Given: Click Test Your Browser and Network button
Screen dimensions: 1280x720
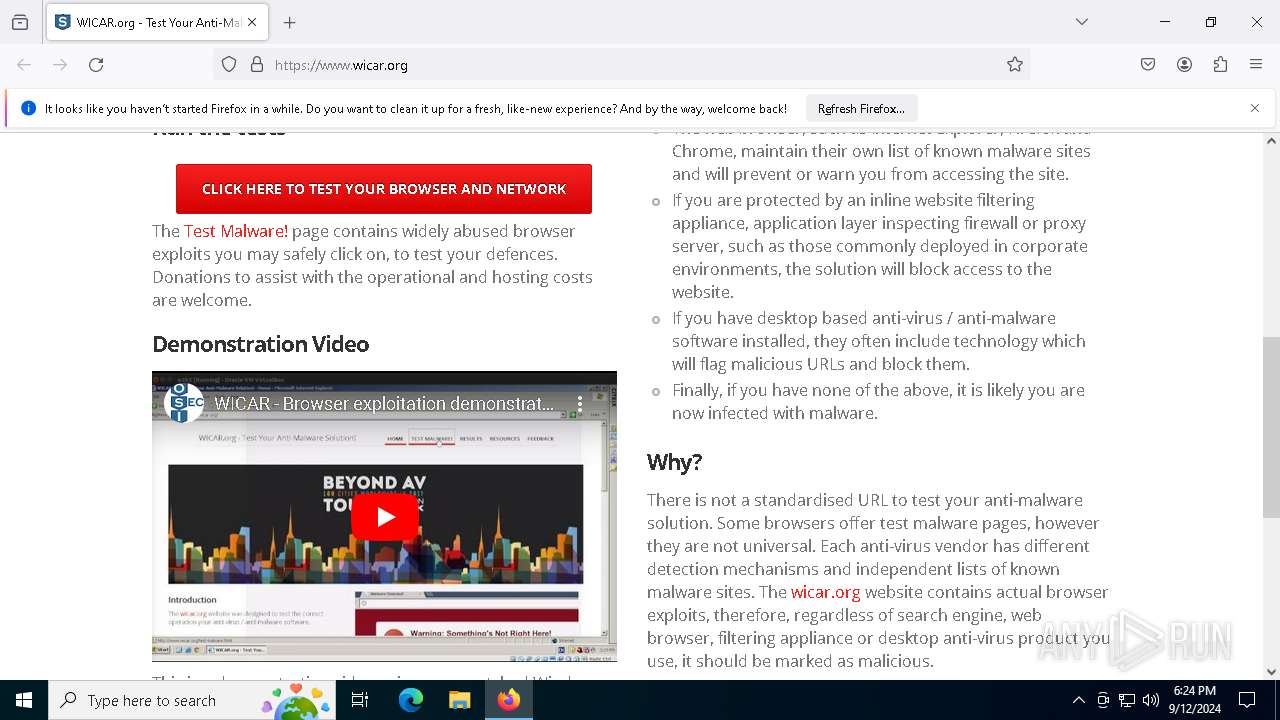Looking at the screenshot, I should click(x=384, y=189).
